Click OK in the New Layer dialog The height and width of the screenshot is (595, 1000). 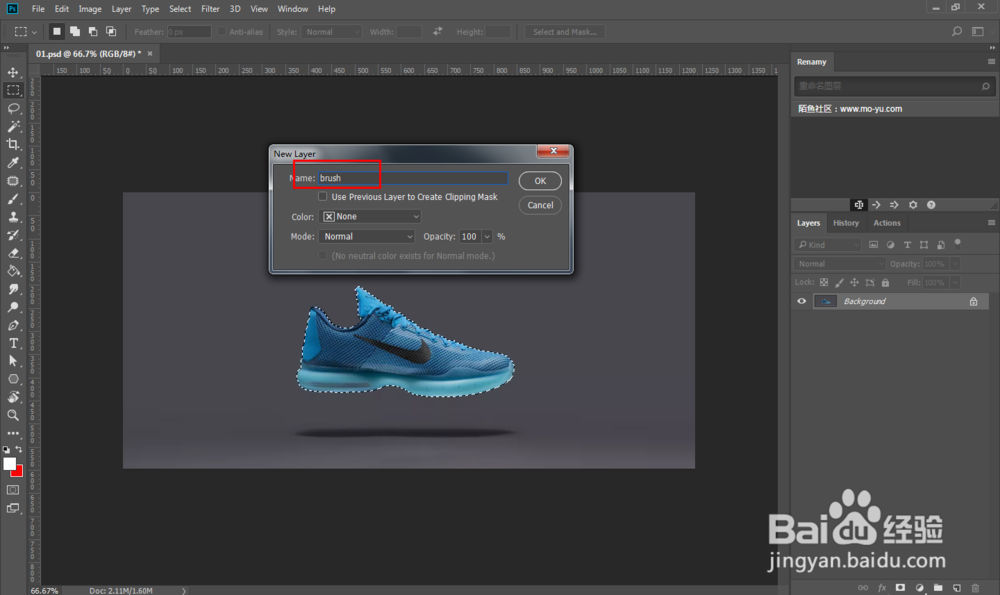[540, 180]
